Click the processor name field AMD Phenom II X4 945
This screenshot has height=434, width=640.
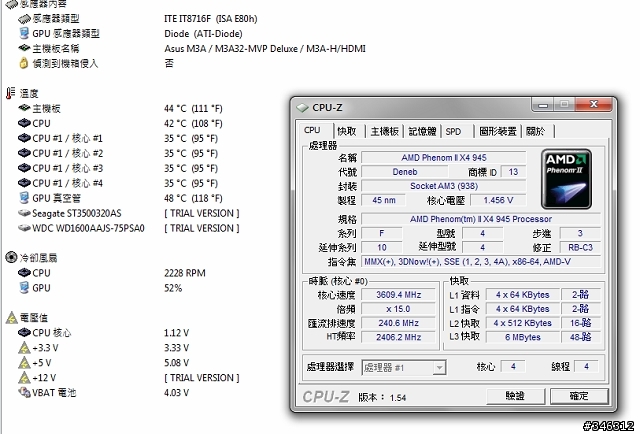tap(444, 158)
